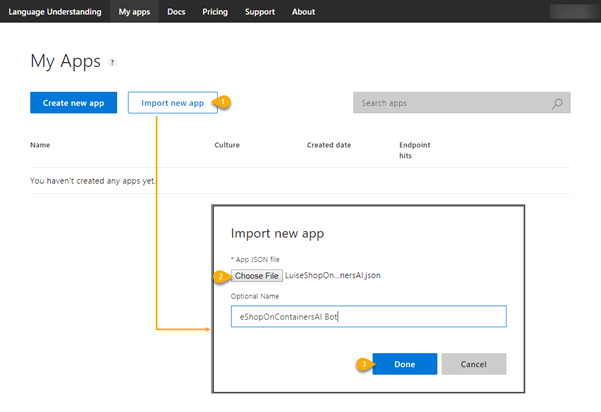The width and height of the screenshot is (601, 412).
Task: Open the About page
Action: tap(303, 12)
